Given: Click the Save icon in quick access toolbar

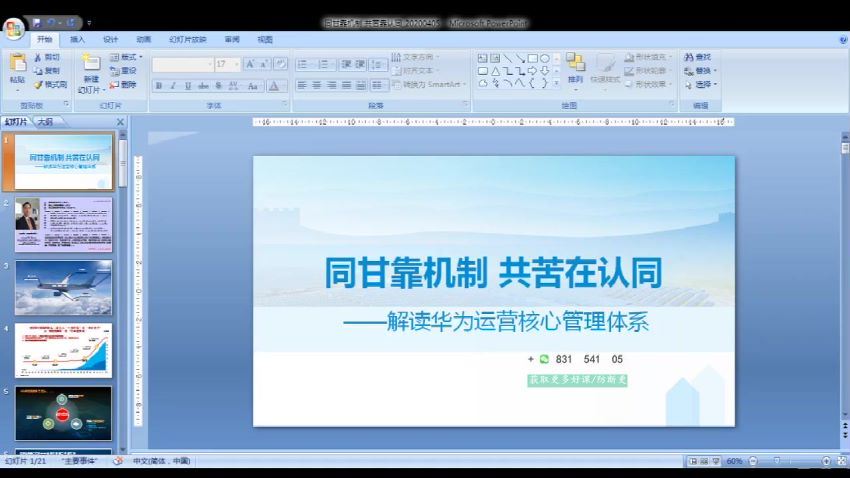Looking at the screenshot, I should pyautogui.click(x=36, y=23).
